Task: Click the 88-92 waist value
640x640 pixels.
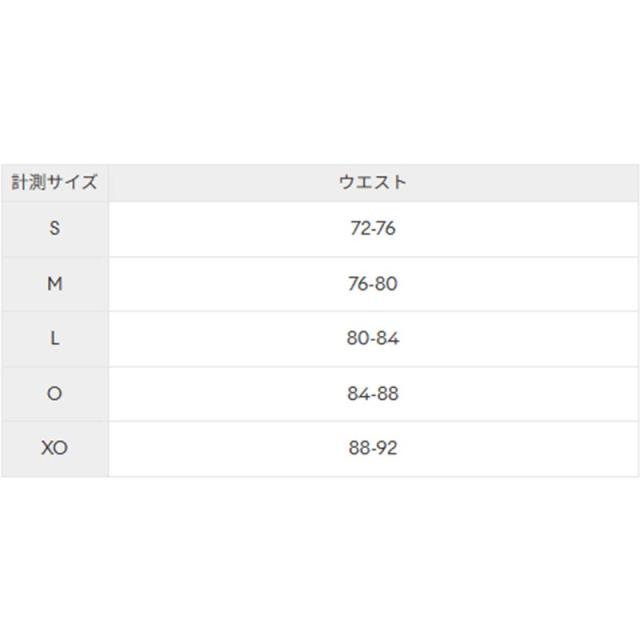Action: pos(373,448)
